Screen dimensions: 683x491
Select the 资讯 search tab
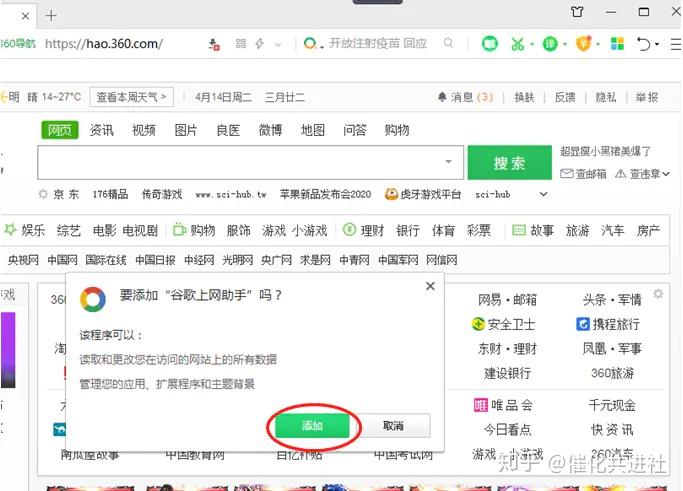(x=101, y=130)
